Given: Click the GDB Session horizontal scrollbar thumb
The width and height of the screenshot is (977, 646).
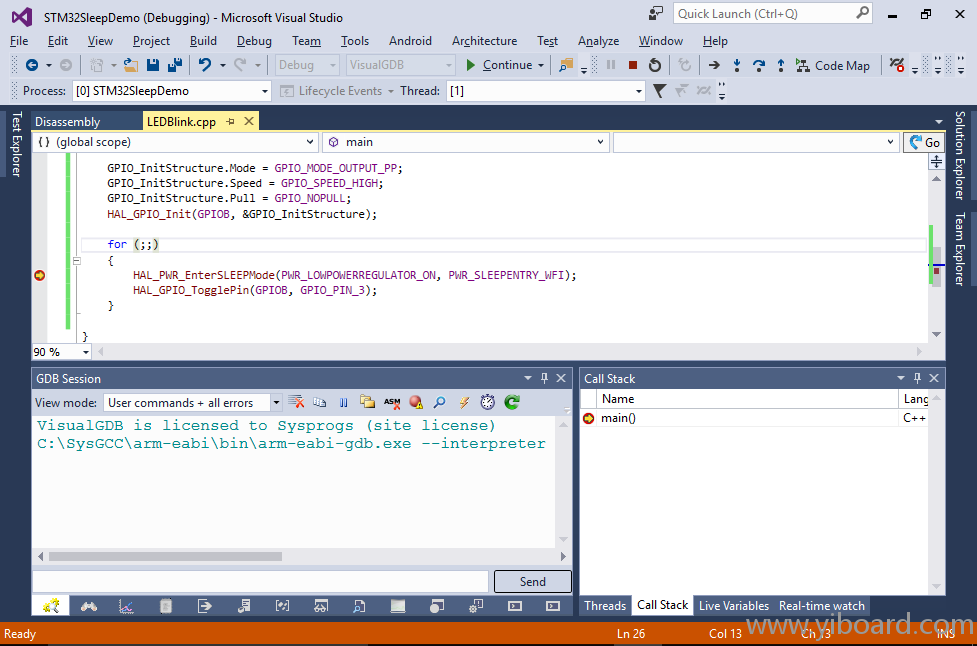Looking at the screenshot, I should point(165,556).
